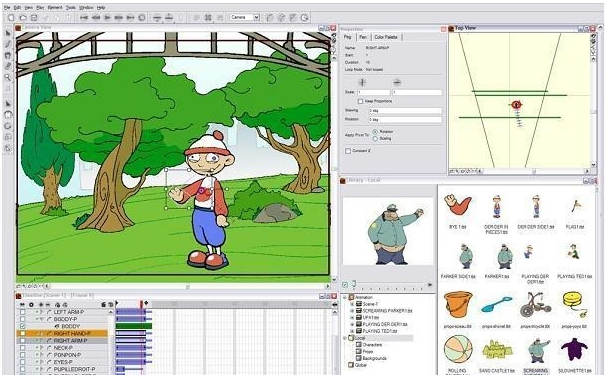Toggle the loop playback icon
Image resolution: width=608 pixels, height=375 pixels.
click(142, 17)
